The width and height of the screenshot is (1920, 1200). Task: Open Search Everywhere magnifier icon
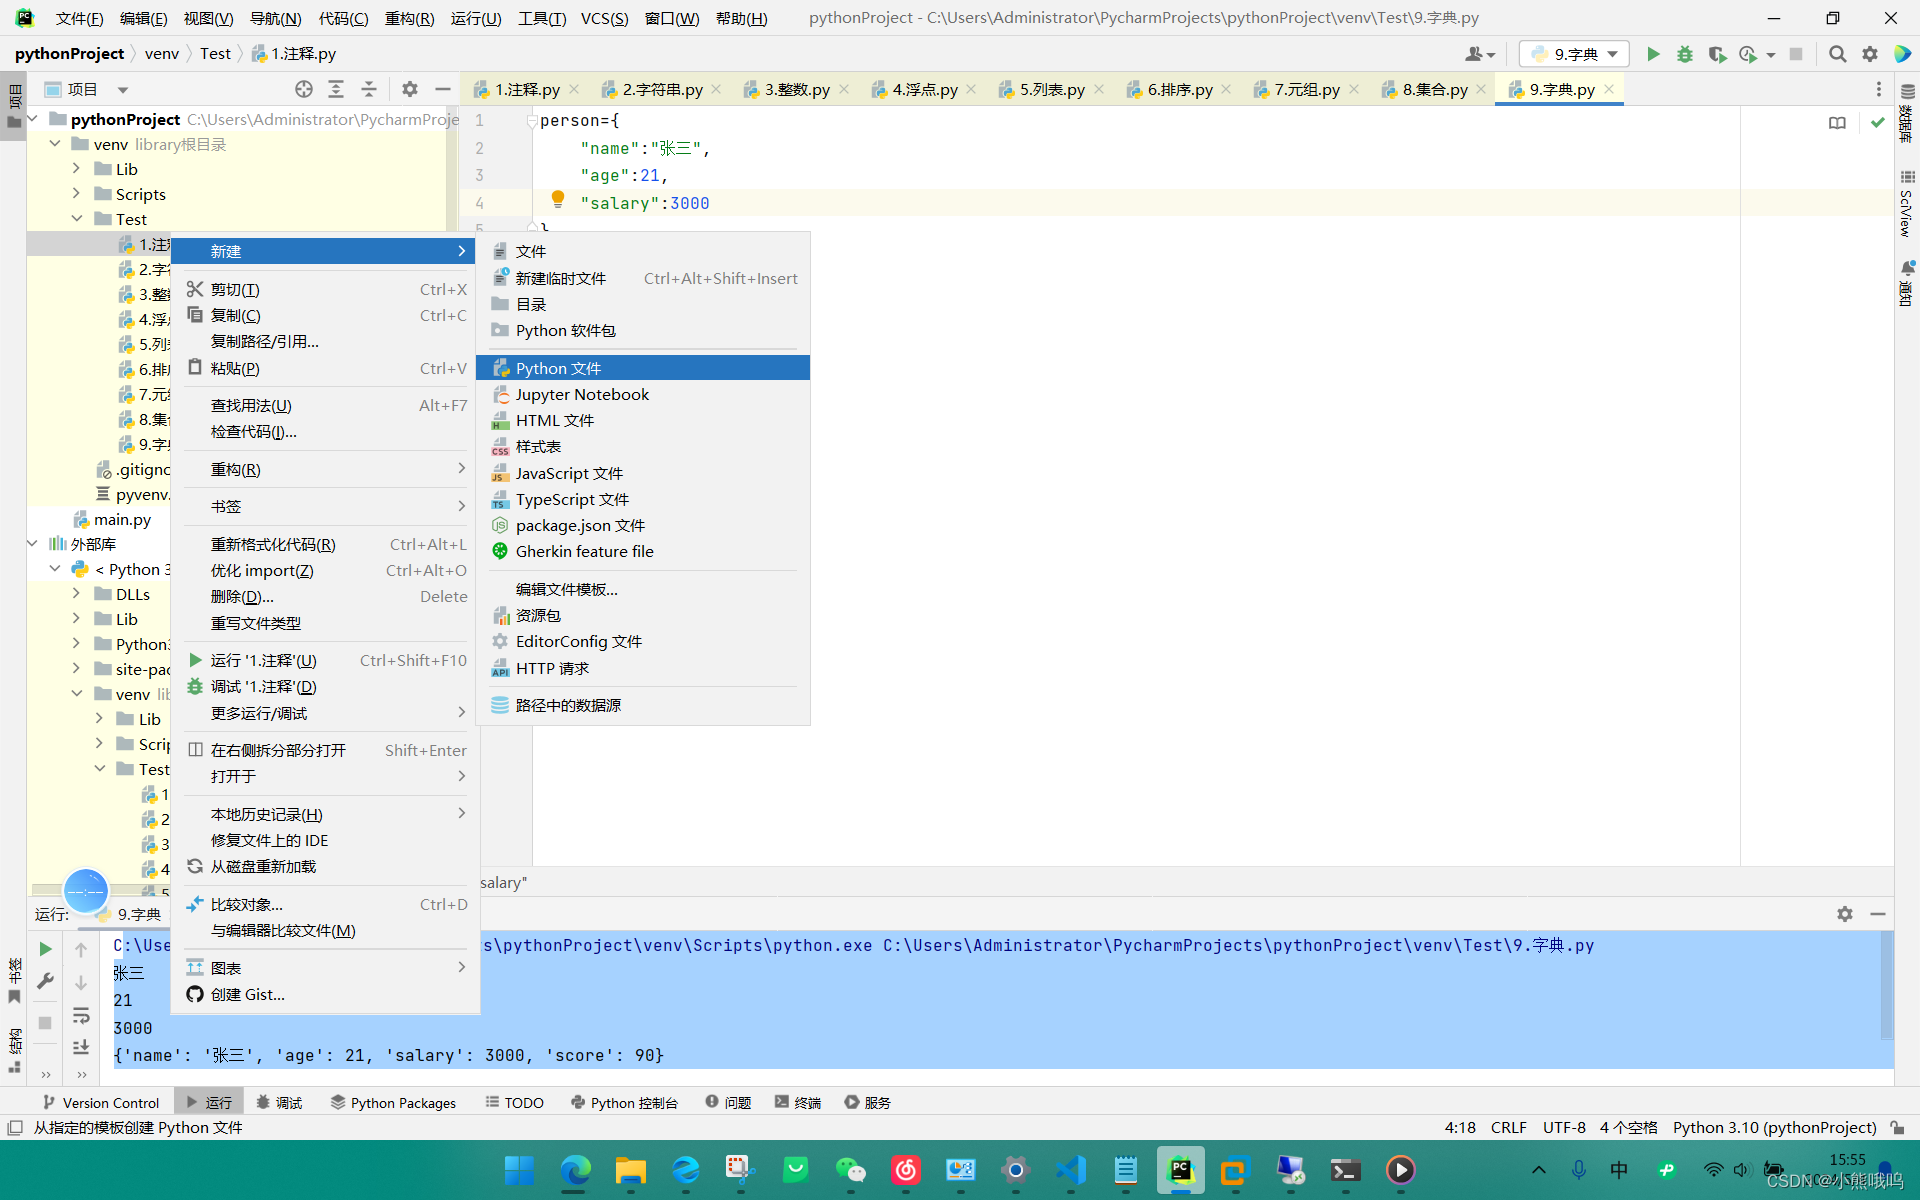(1837, 54)
